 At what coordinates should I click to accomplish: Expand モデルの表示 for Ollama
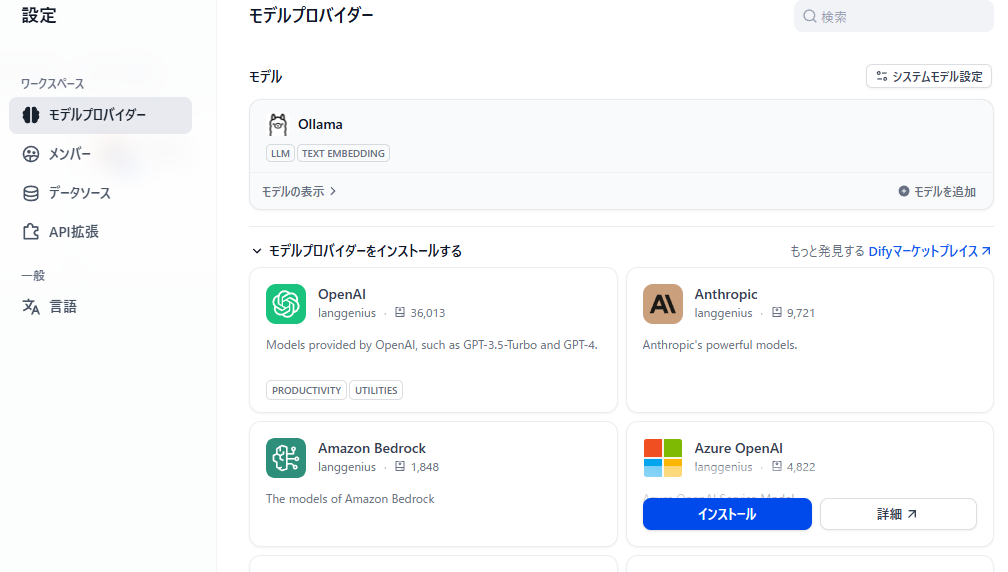[299, 192]
